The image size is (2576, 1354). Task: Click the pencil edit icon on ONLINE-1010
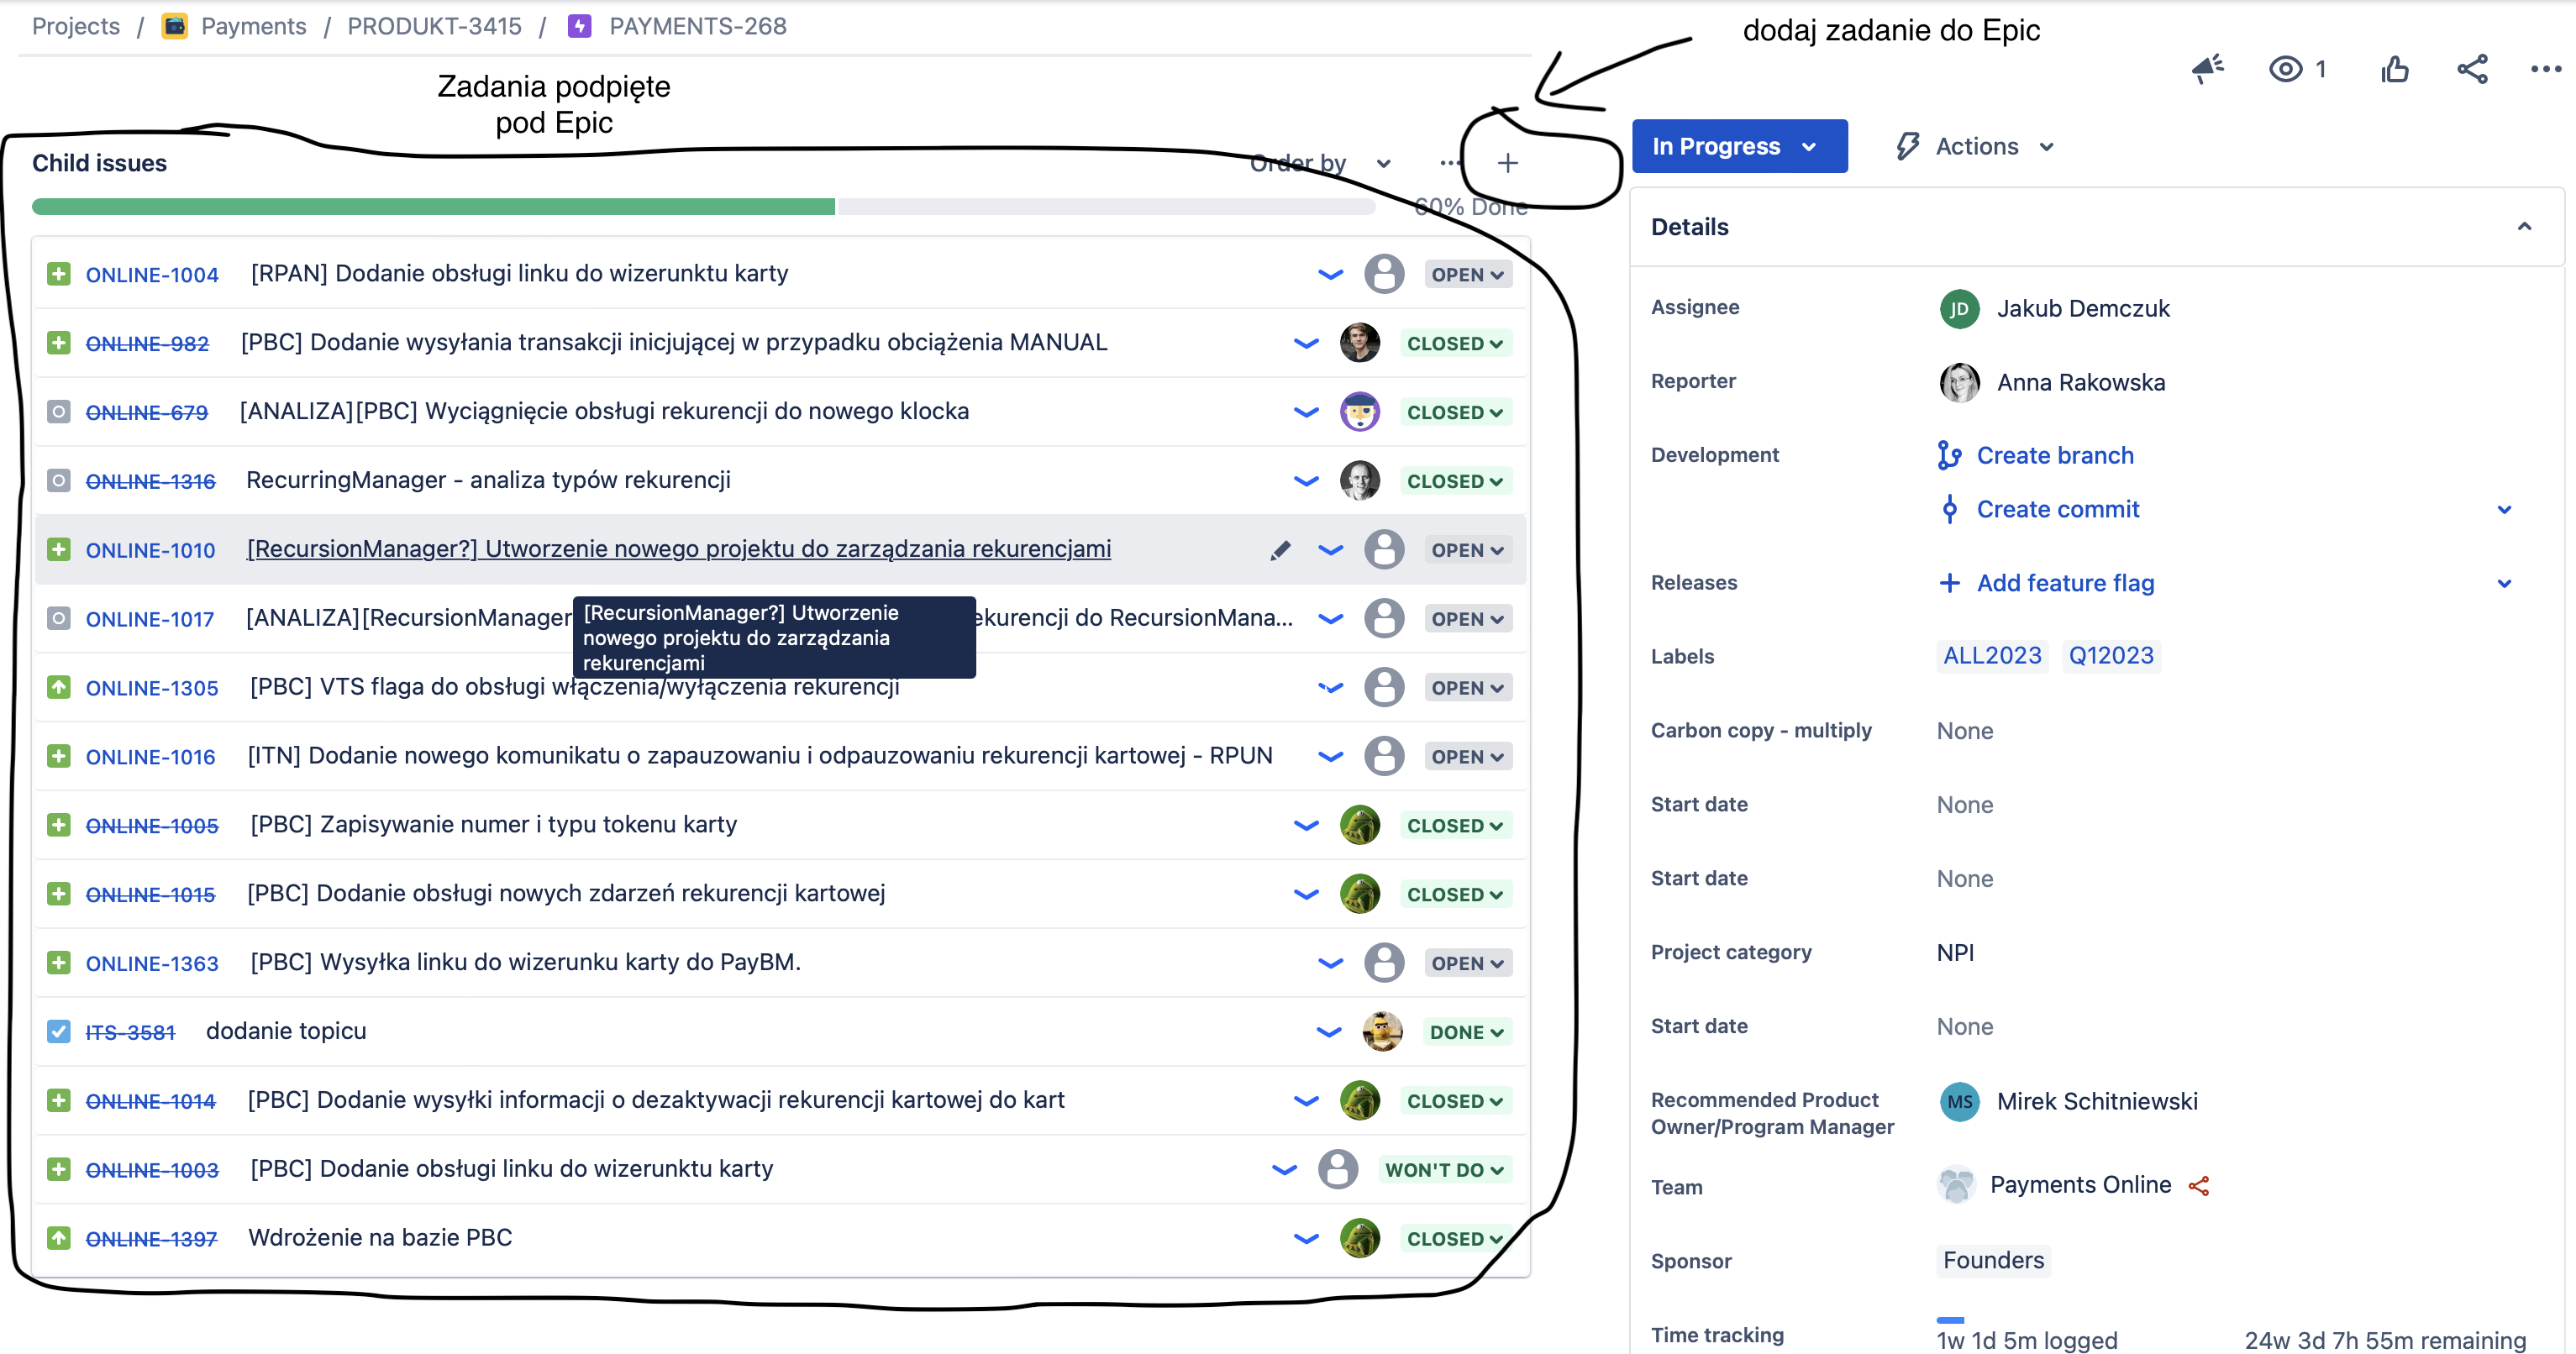pos(1280,550)
